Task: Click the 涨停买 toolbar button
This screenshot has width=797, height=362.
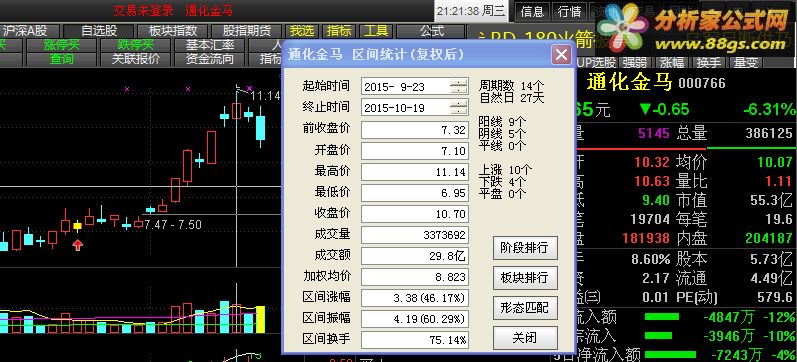Action: pos(62,45)
